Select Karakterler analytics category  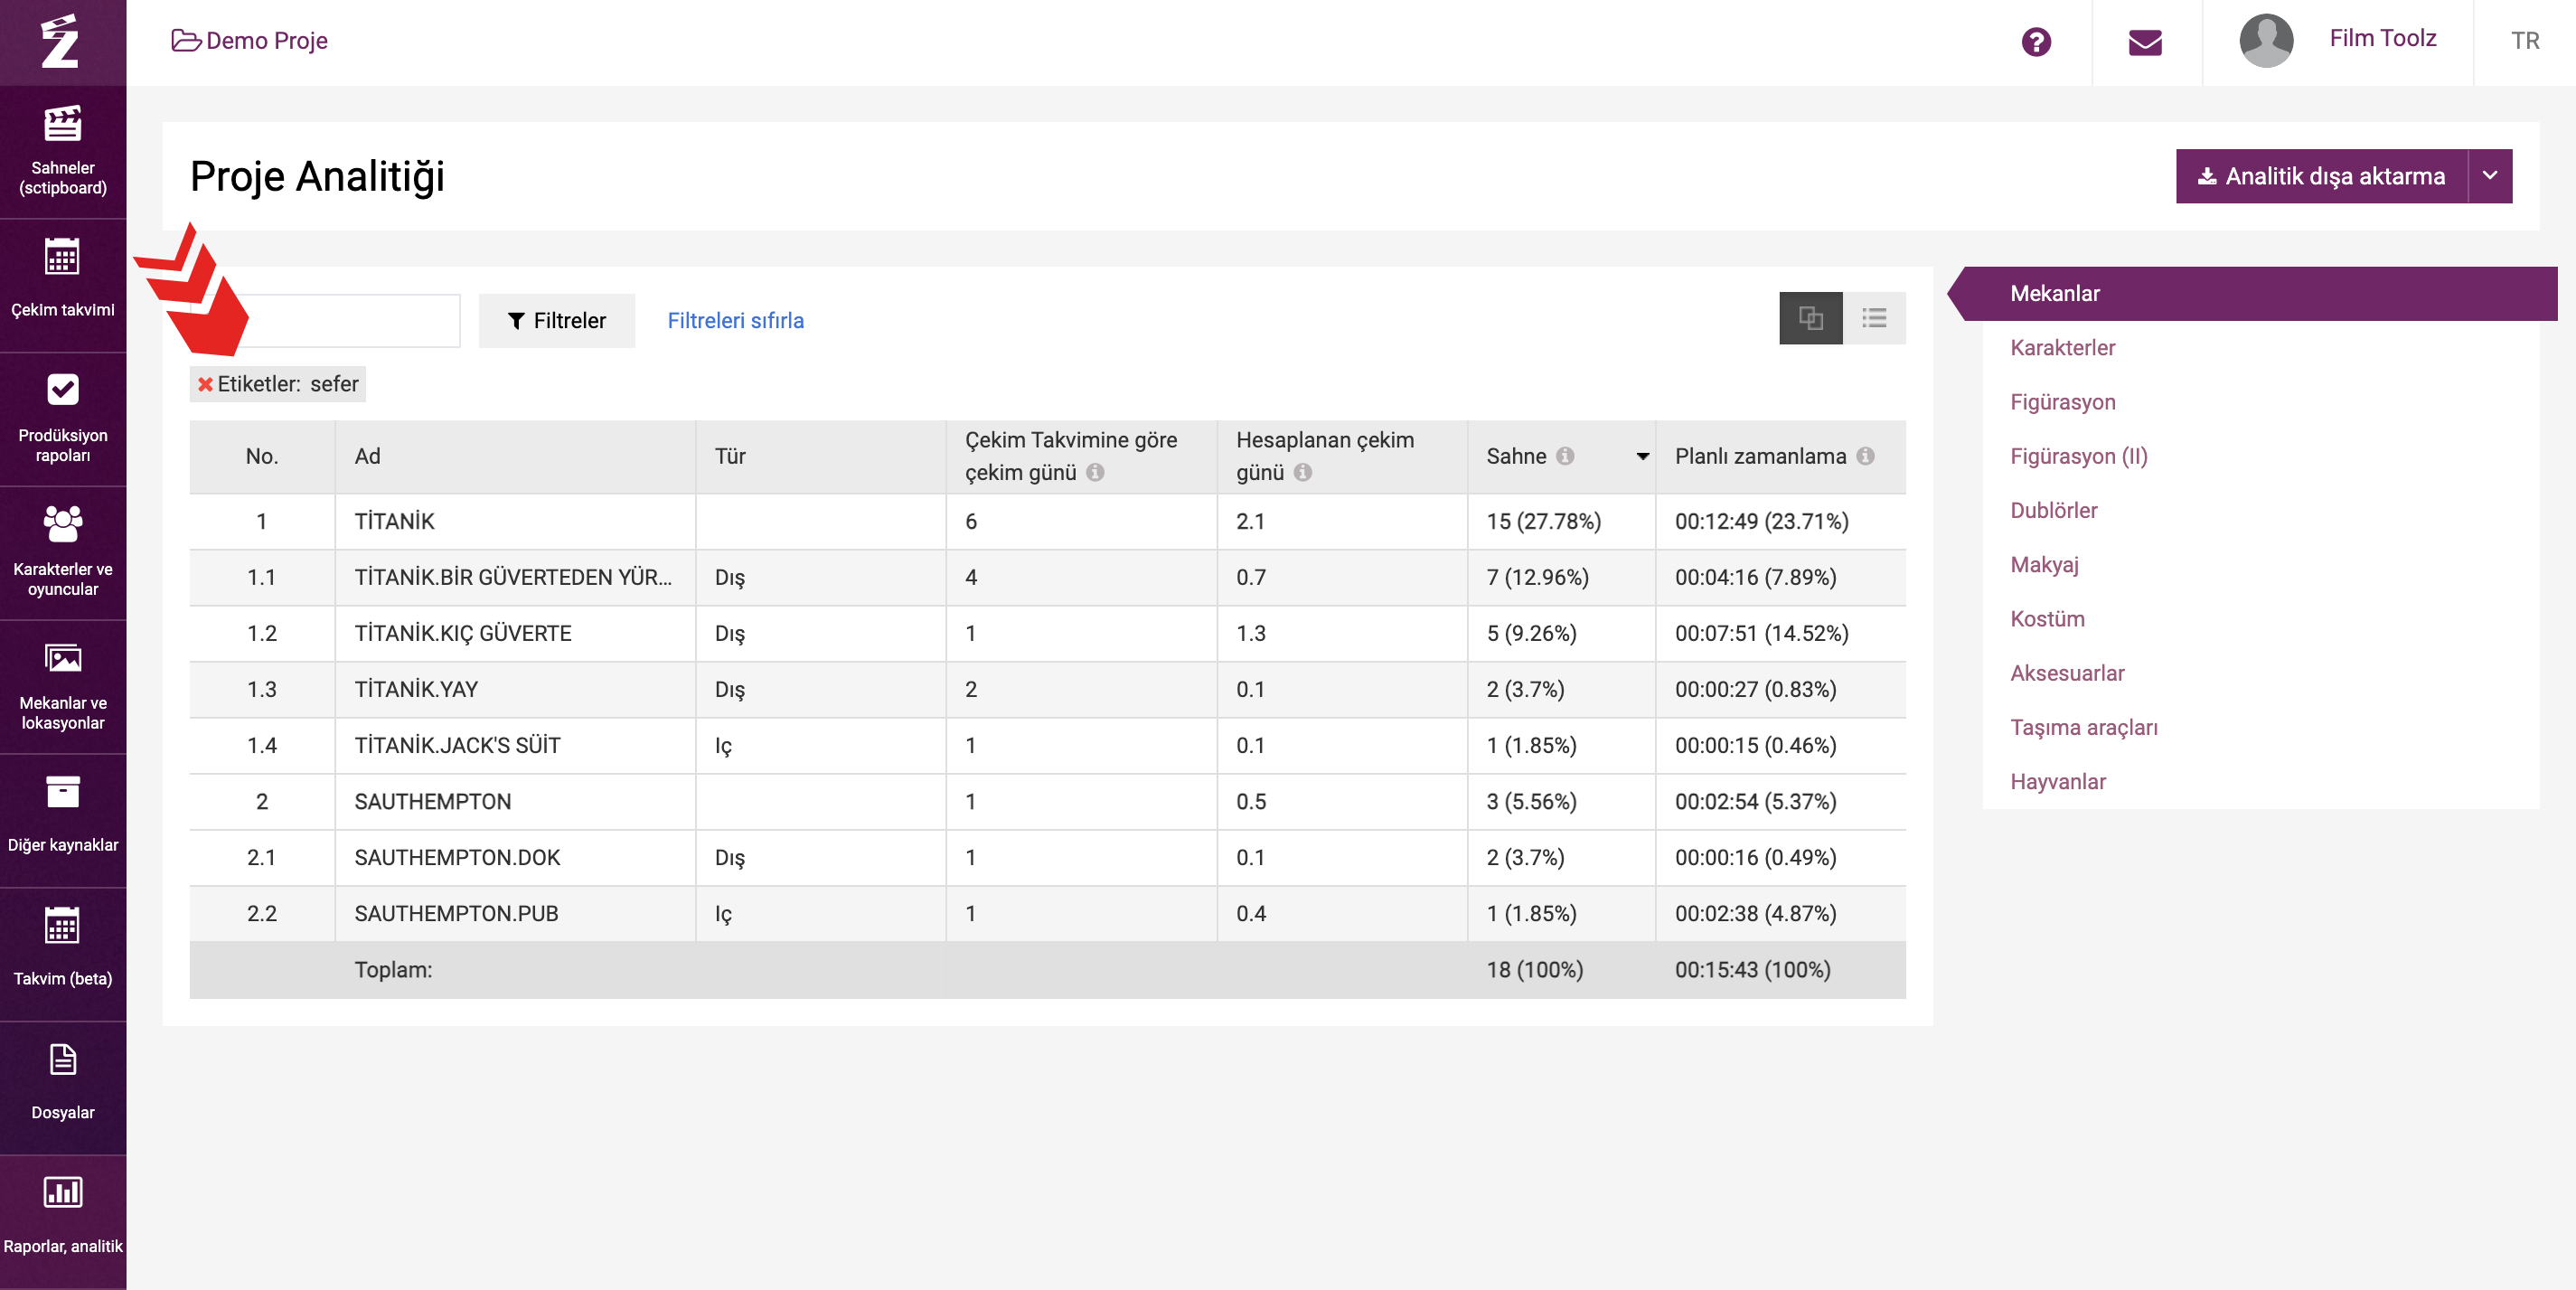pos(2062,348)
